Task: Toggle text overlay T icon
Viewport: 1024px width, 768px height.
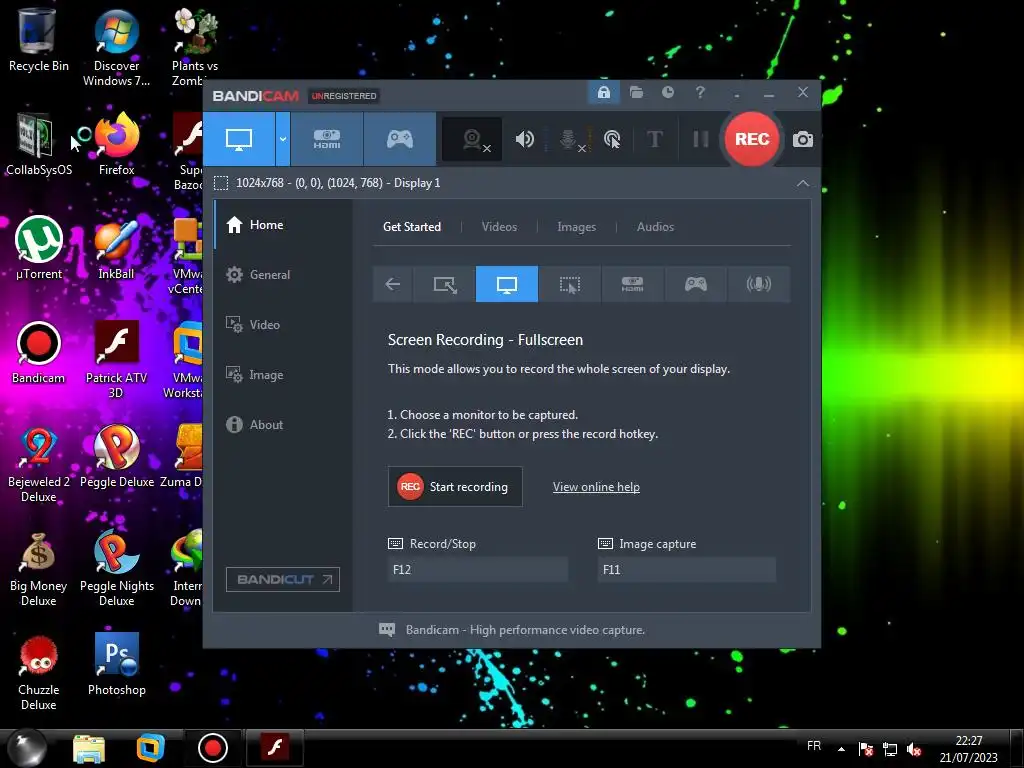Action: pyautogui.click(x=654, y=139)
